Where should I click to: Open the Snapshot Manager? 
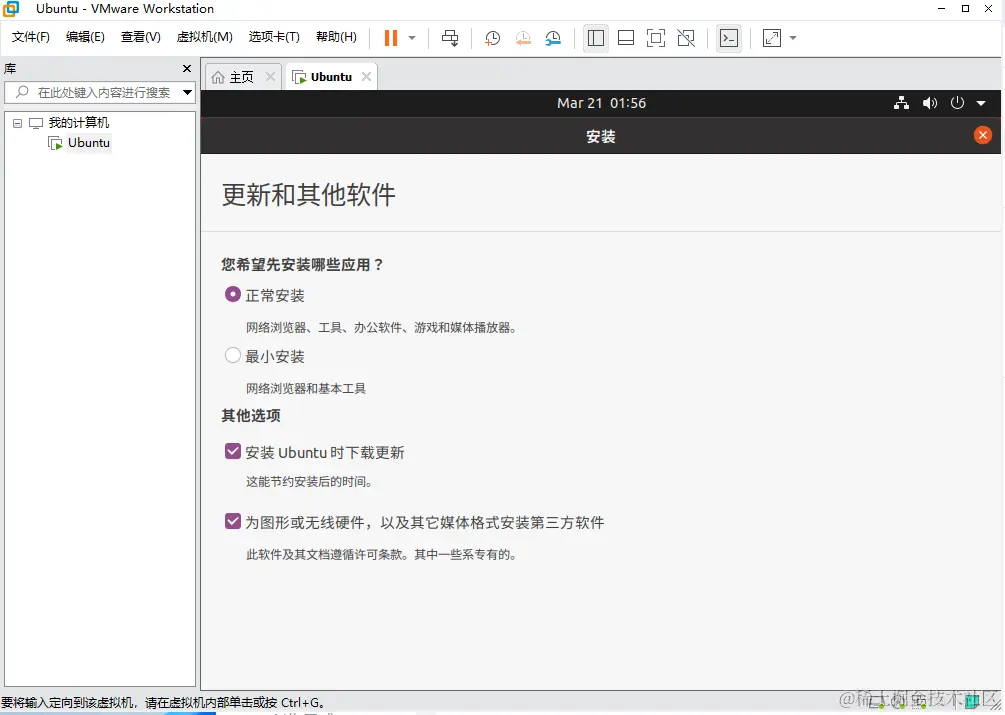coord(552,38)
